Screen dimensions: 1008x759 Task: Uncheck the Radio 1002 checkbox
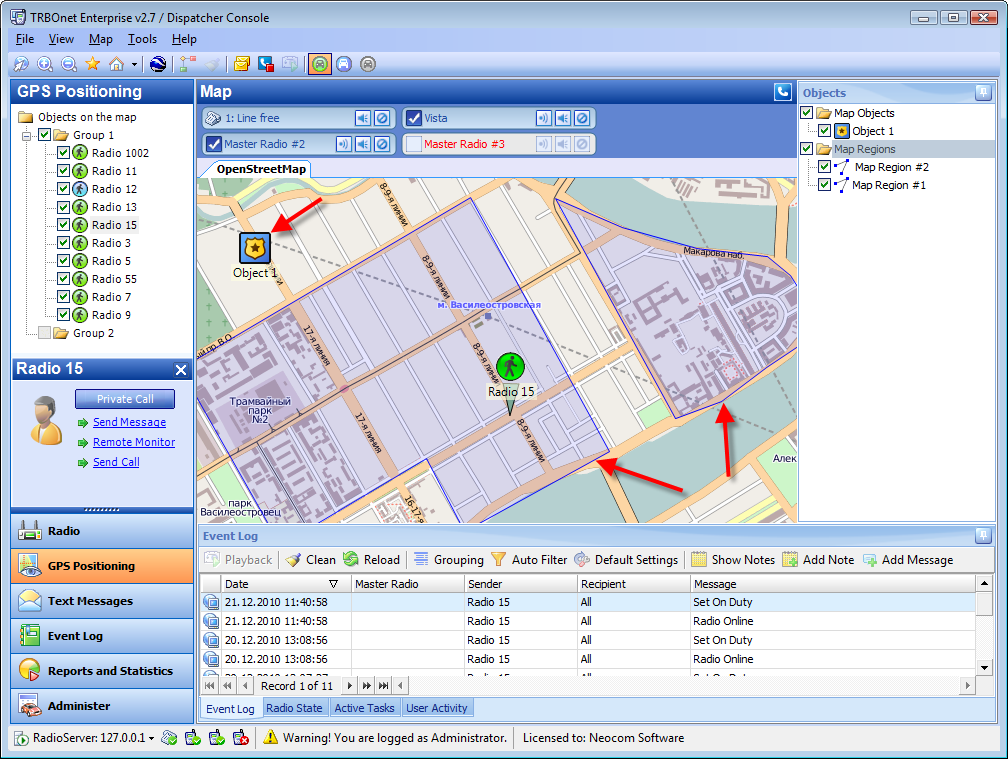[x=63, y=153]
